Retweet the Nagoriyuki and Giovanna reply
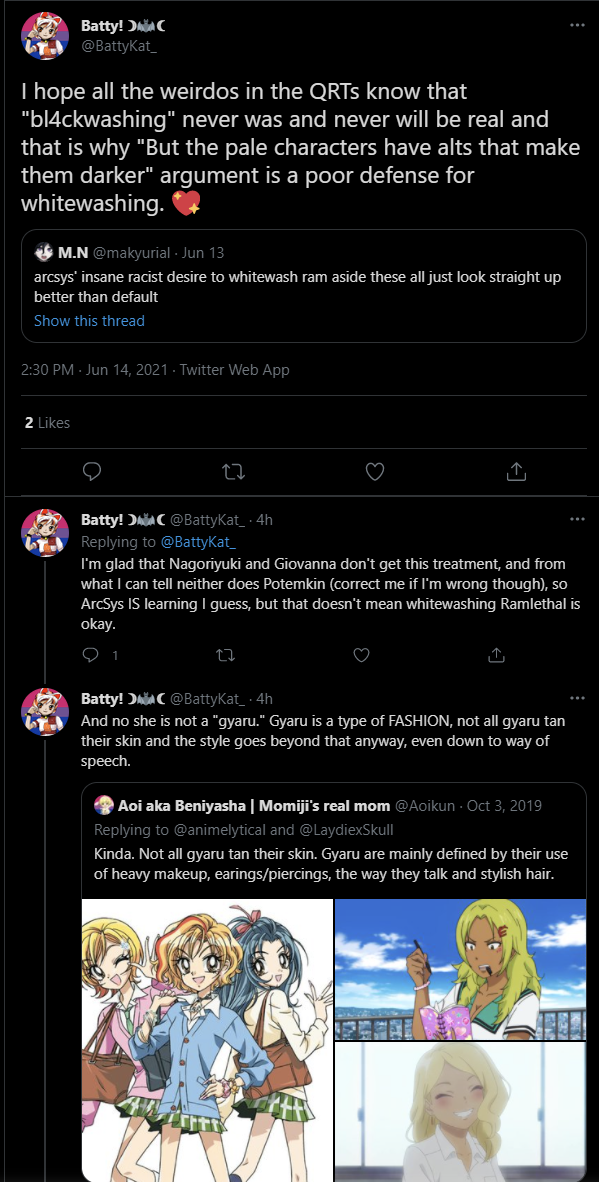Viewport: 599px width, 1182px height. (x=225, y=655)
